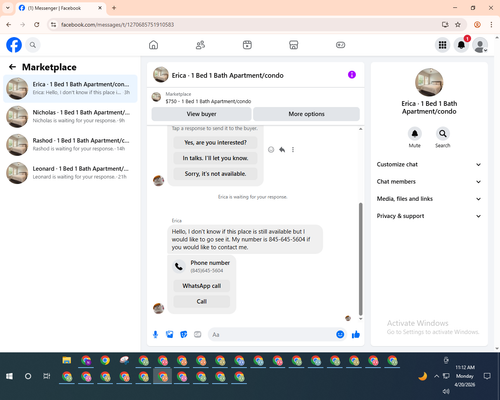Image resolution: width=500 pixels, height=400 pixels.
Task: Click the WhatsApp call button
Action: click(x=202, y=286)
